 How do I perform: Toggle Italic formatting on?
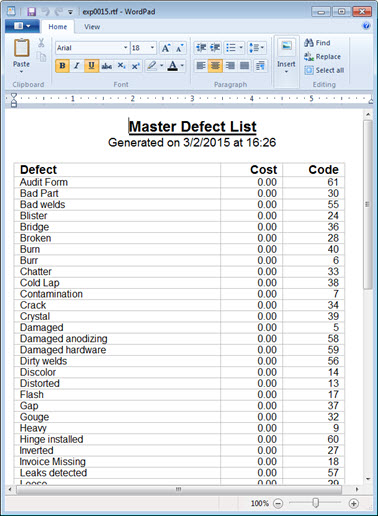[x=77, y=66]
